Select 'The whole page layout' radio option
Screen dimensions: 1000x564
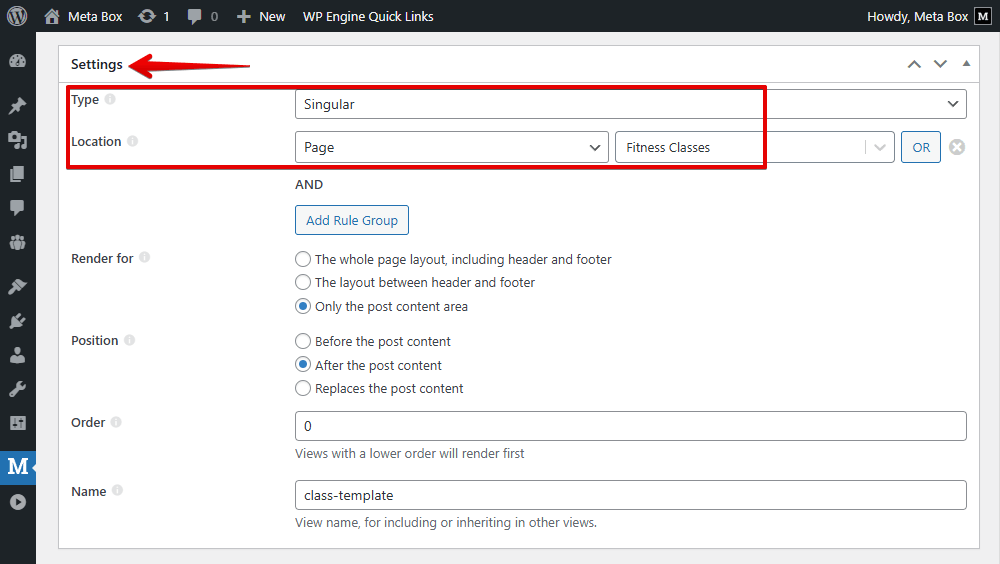(303, 259)
